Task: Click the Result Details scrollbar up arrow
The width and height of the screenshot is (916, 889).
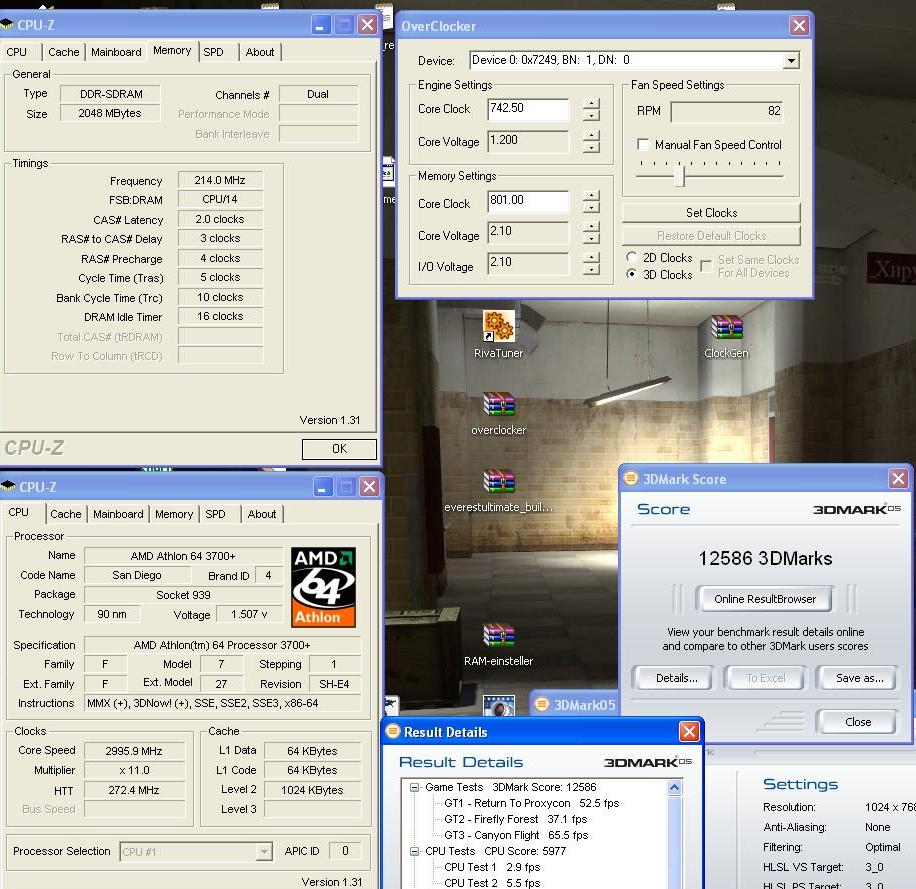Action: [674, 787]
